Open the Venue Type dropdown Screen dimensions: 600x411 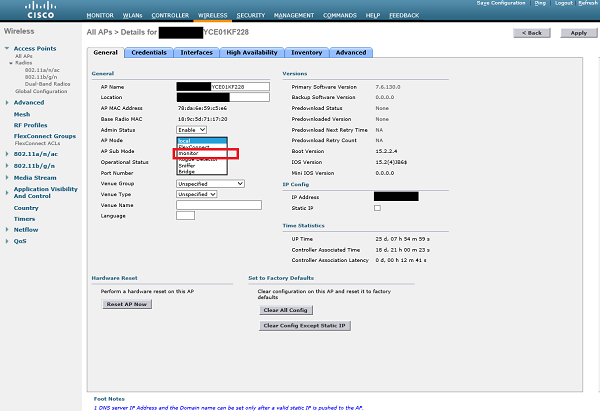pyautogui.click(x=197, y=194)
